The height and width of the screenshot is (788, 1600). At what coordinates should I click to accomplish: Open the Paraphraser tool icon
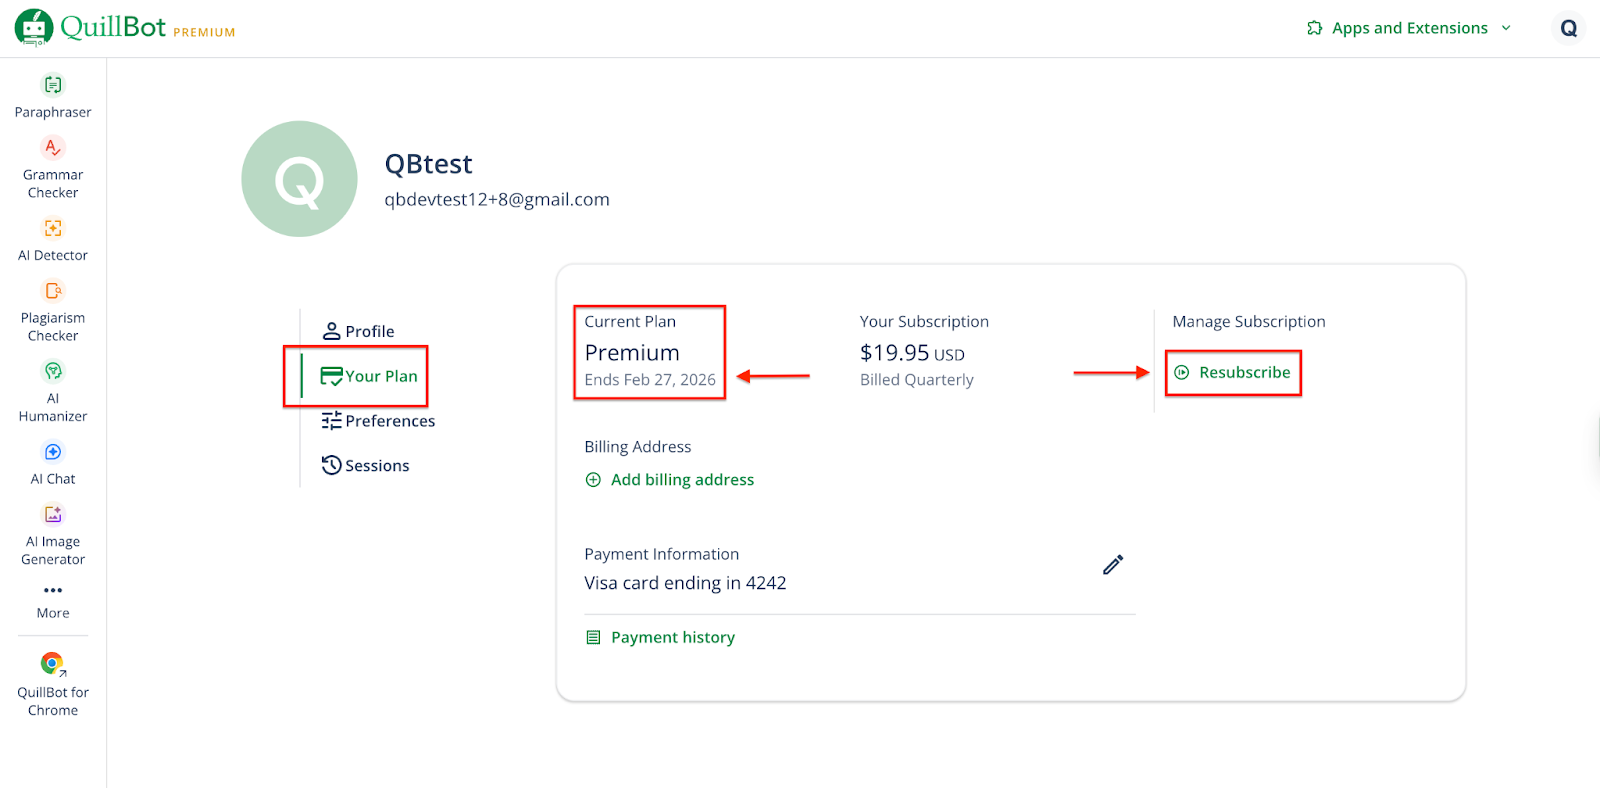(x=53, y=86)
